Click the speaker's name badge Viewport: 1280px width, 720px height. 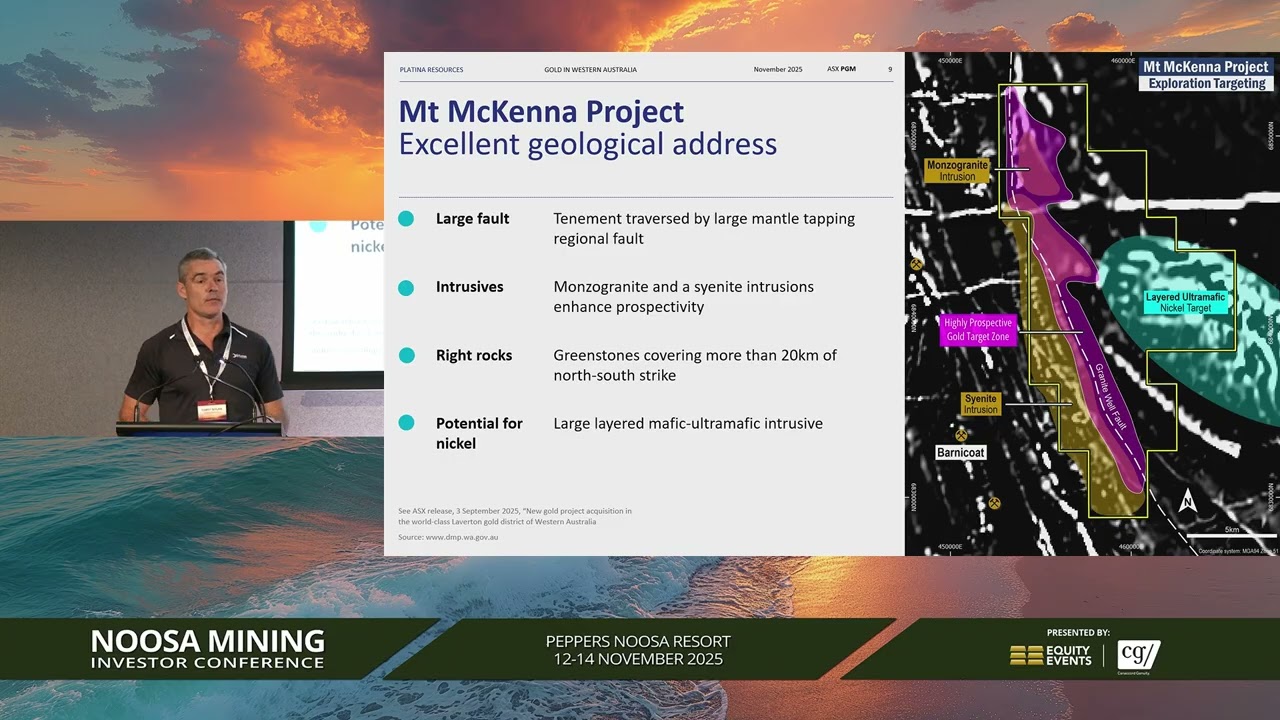point(211,409)
